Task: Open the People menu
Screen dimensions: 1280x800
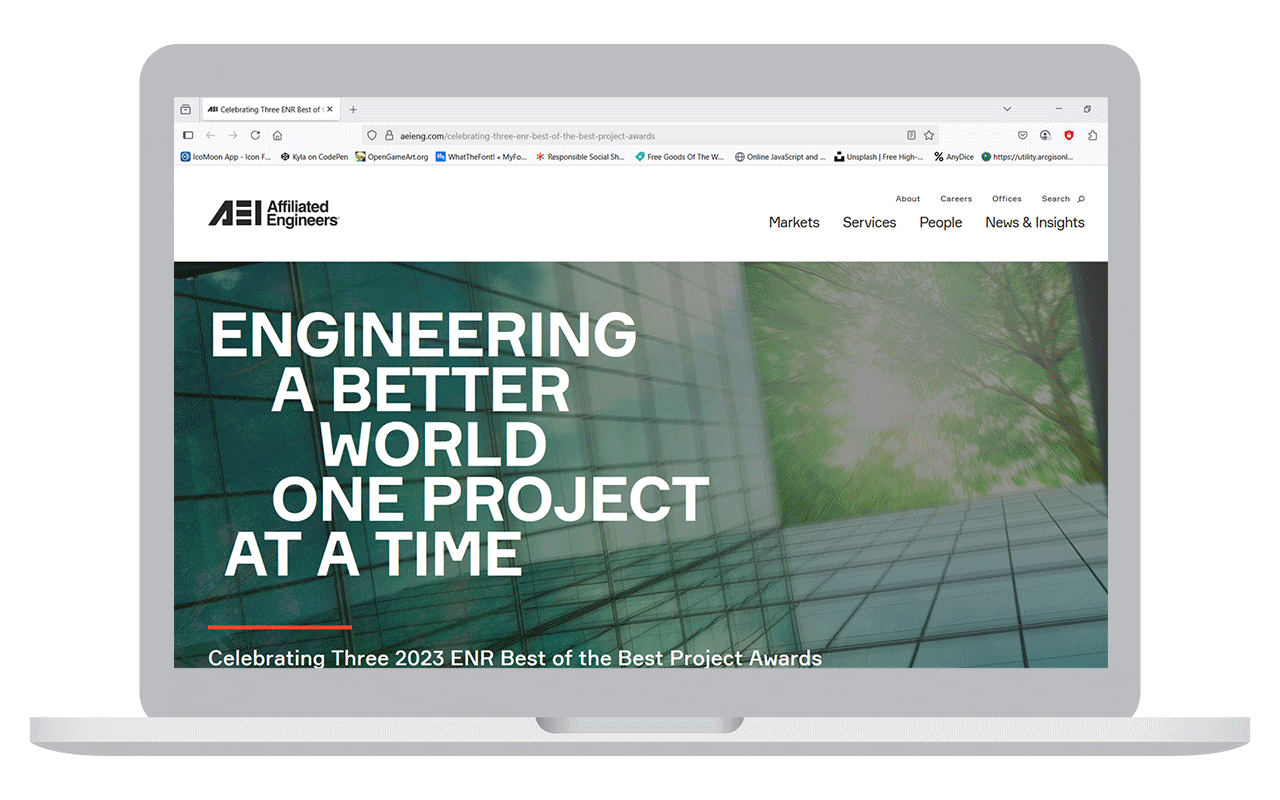Action: [941, 223]
